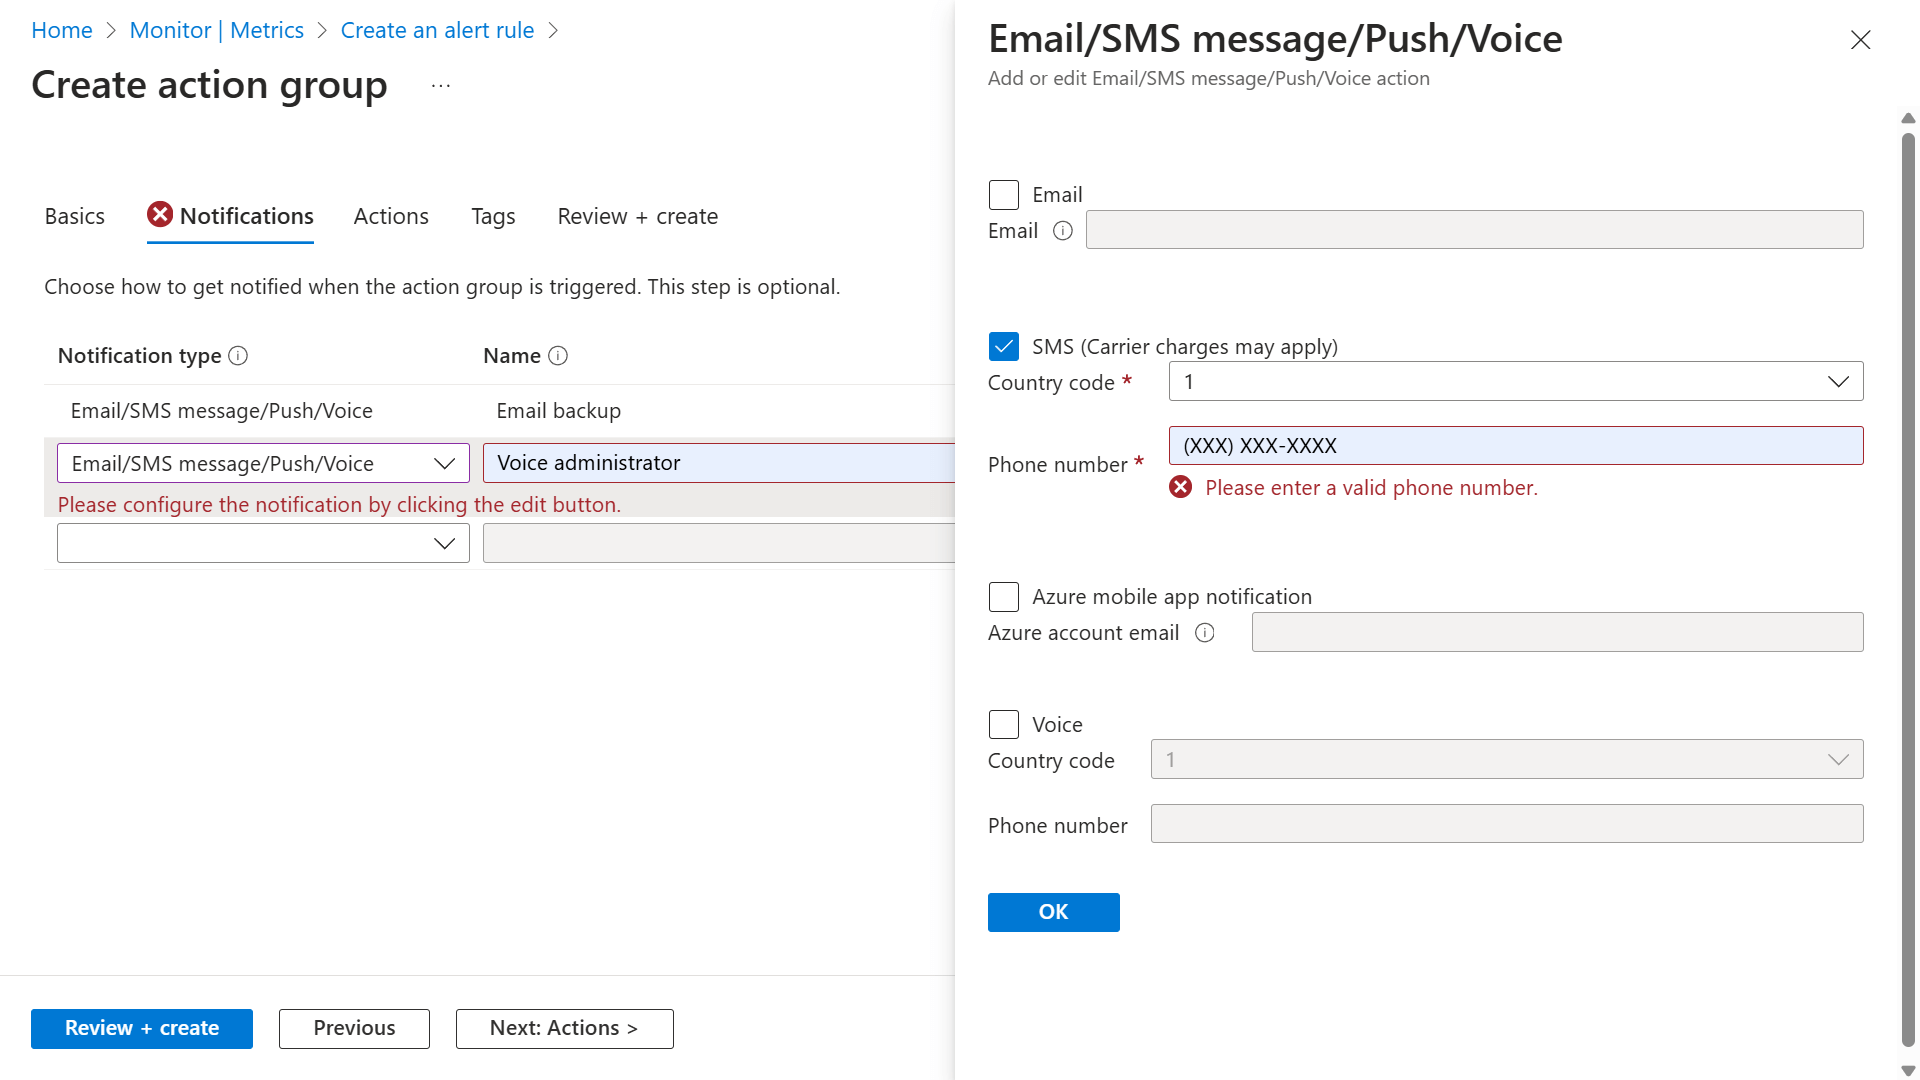Click the SMS Phone number input field
This screenshot has width=1920, height=1080.
1515,446
